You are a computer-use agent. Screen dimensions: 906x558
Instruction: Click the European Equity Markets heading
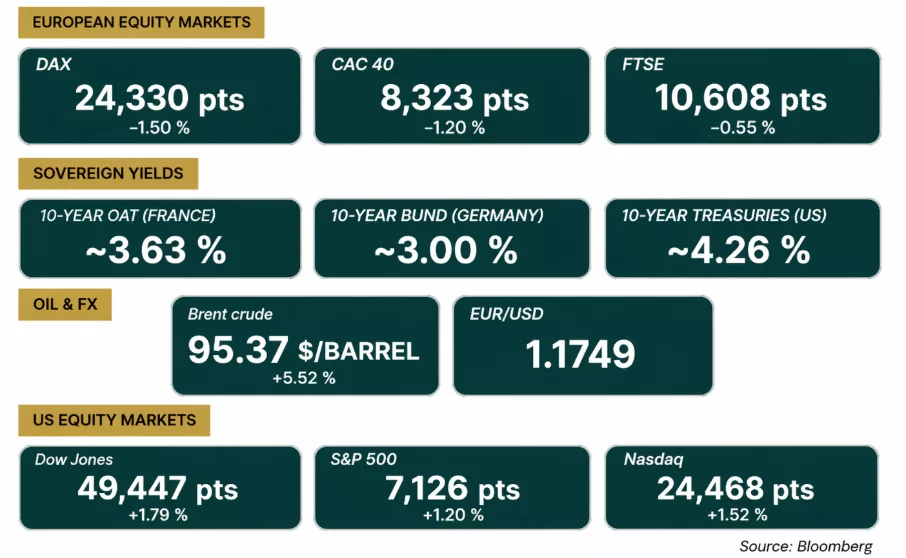141,23
